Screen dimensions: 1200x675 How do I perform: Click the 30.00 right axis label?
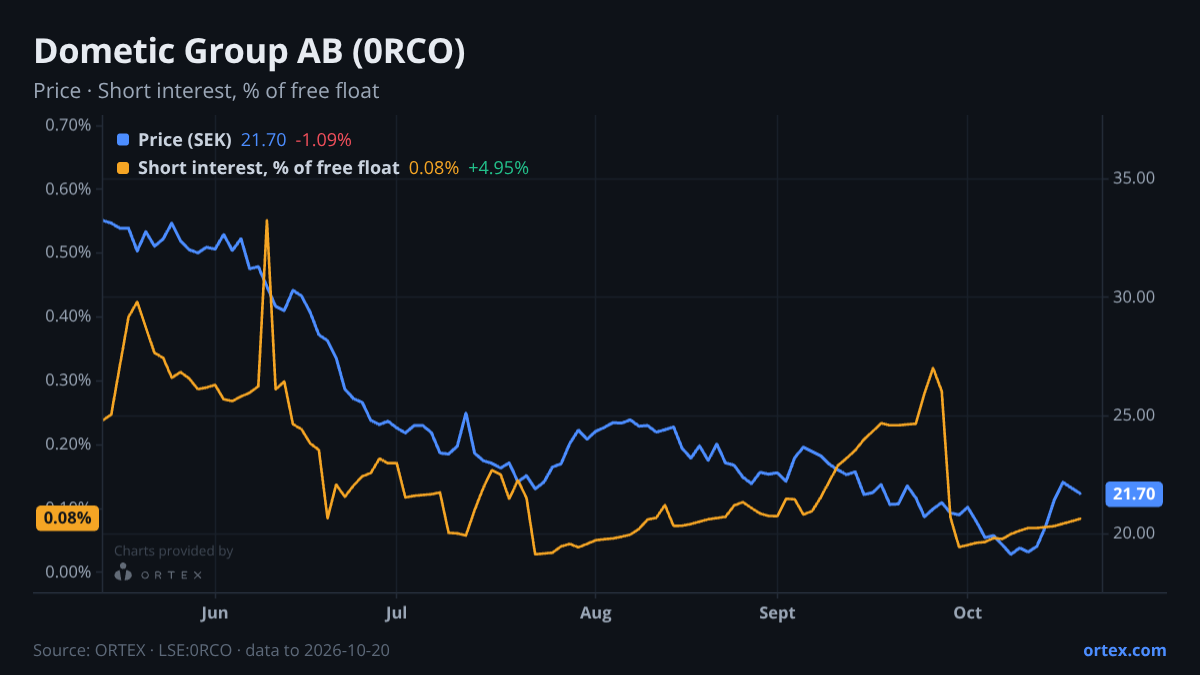(1134, 297)
